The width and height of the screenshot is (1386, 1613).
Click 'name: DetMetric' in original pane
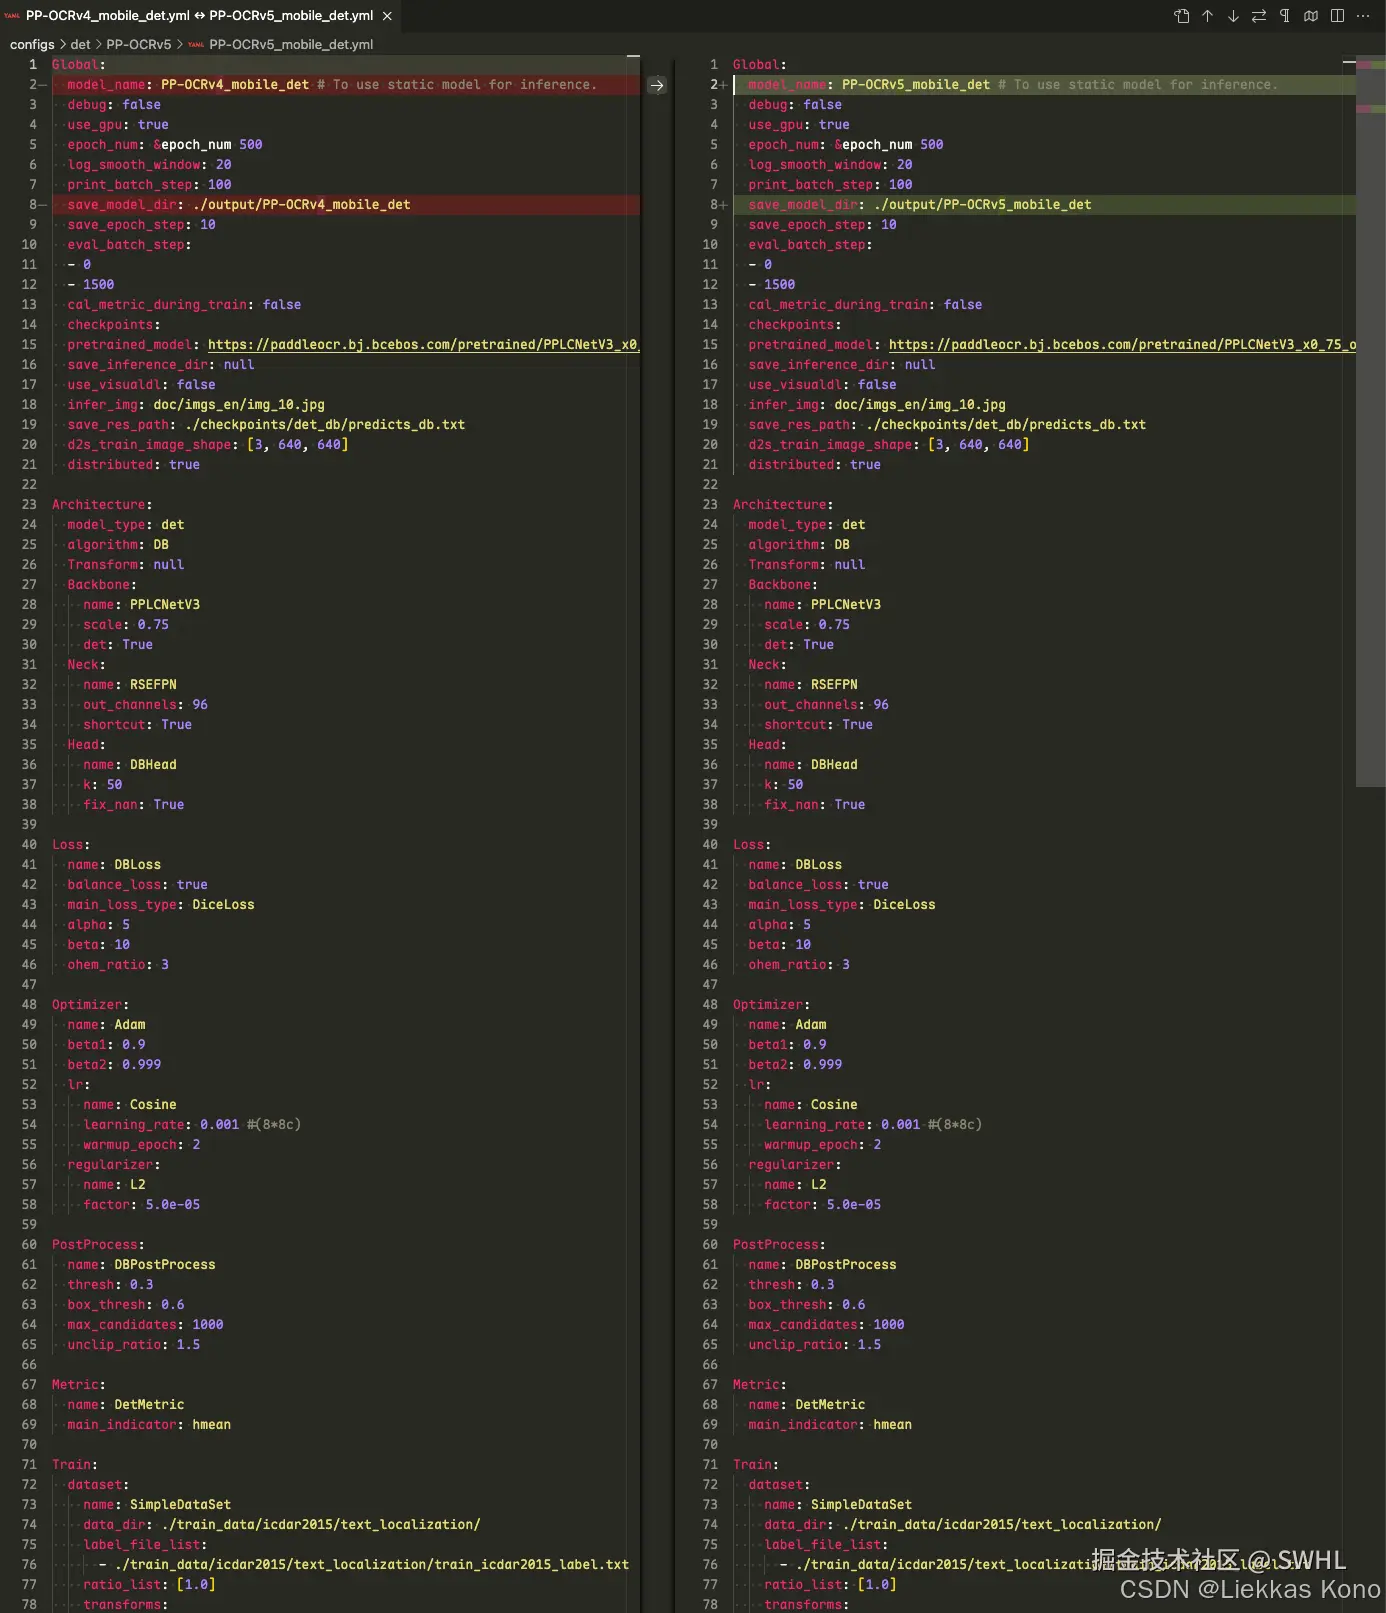[126, 1405]
